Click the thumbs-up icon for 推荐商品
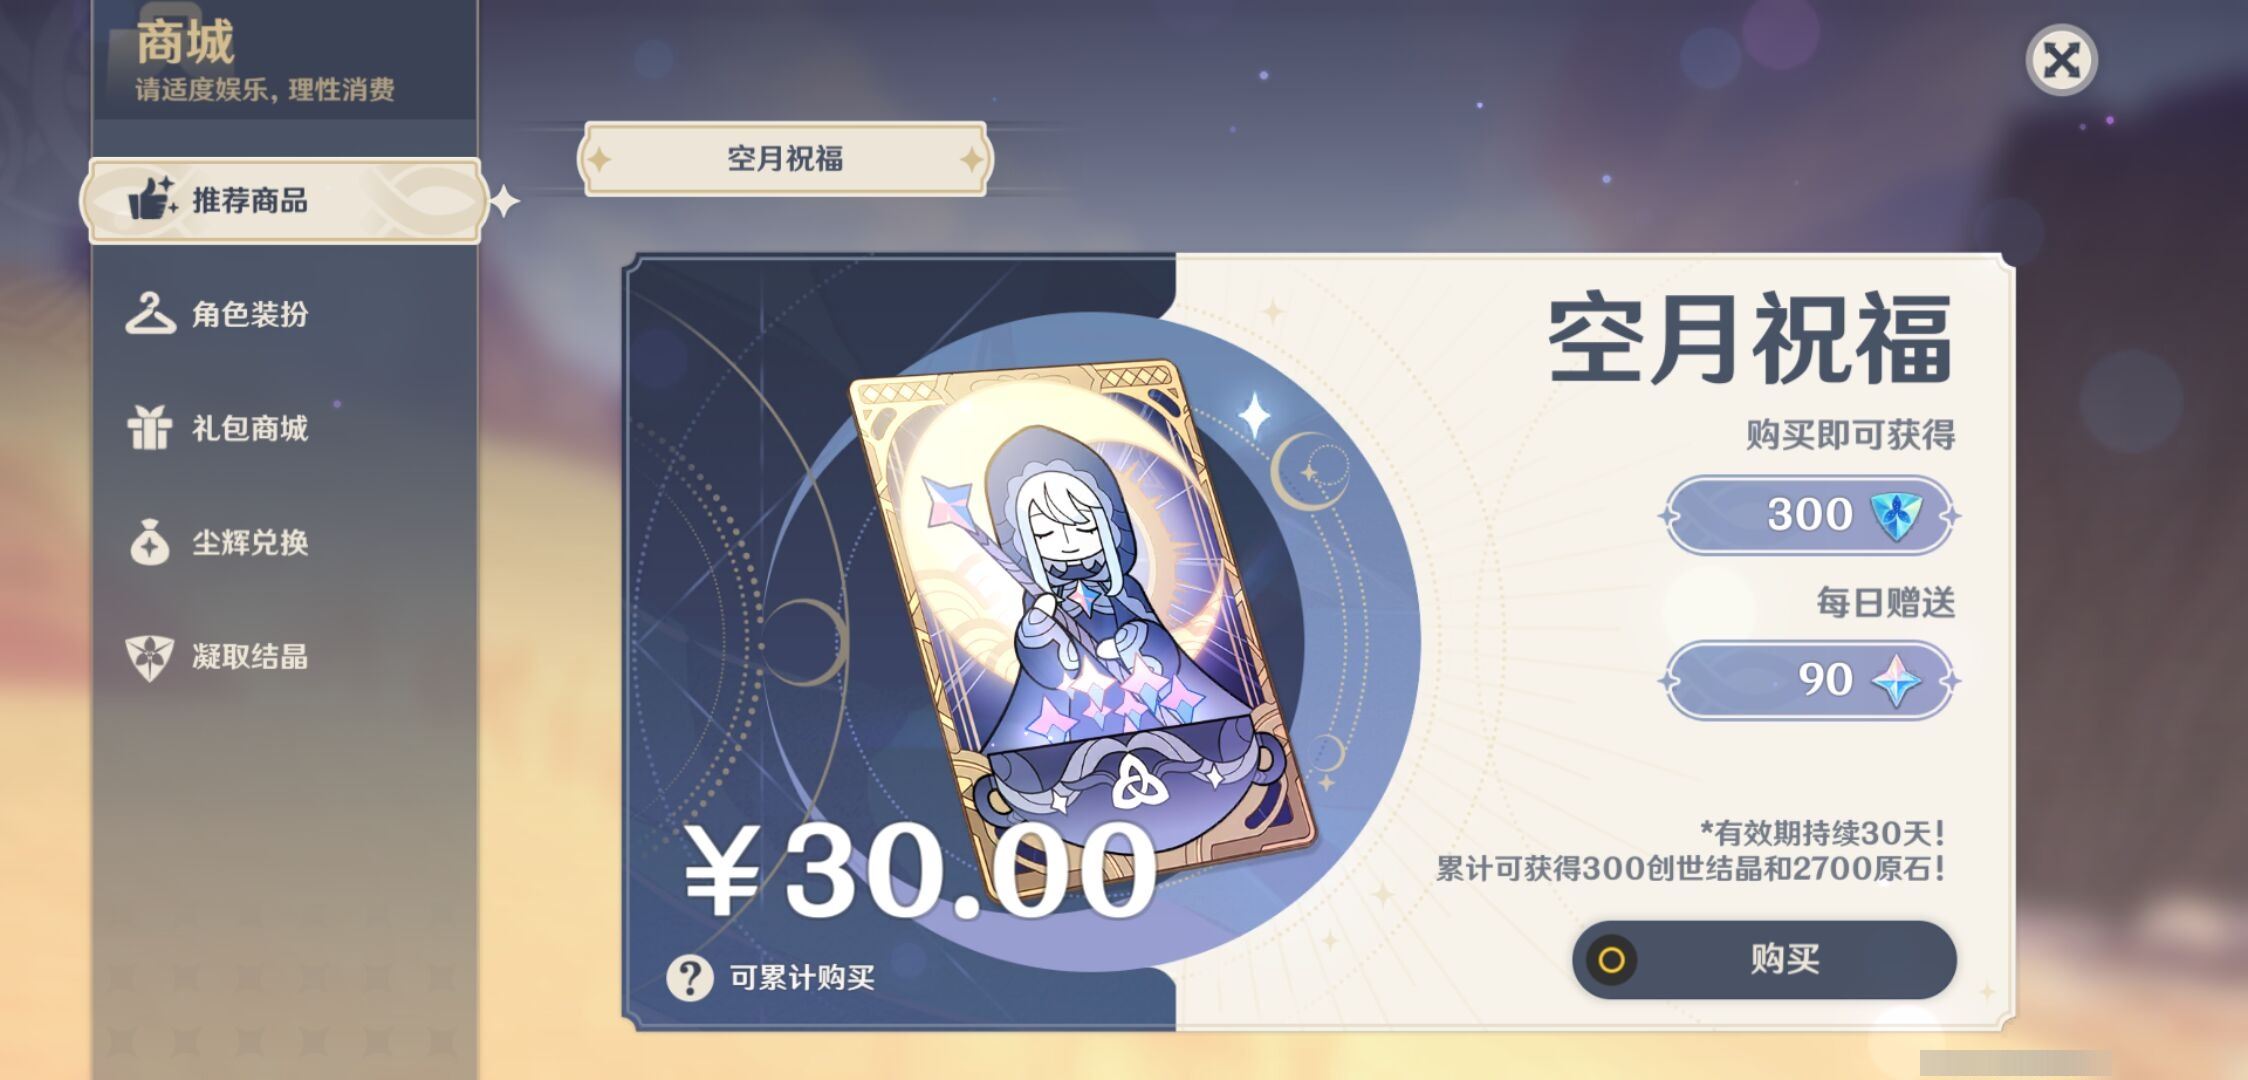This screenshot has height=1080, width=2248. [x=152, y=198]
